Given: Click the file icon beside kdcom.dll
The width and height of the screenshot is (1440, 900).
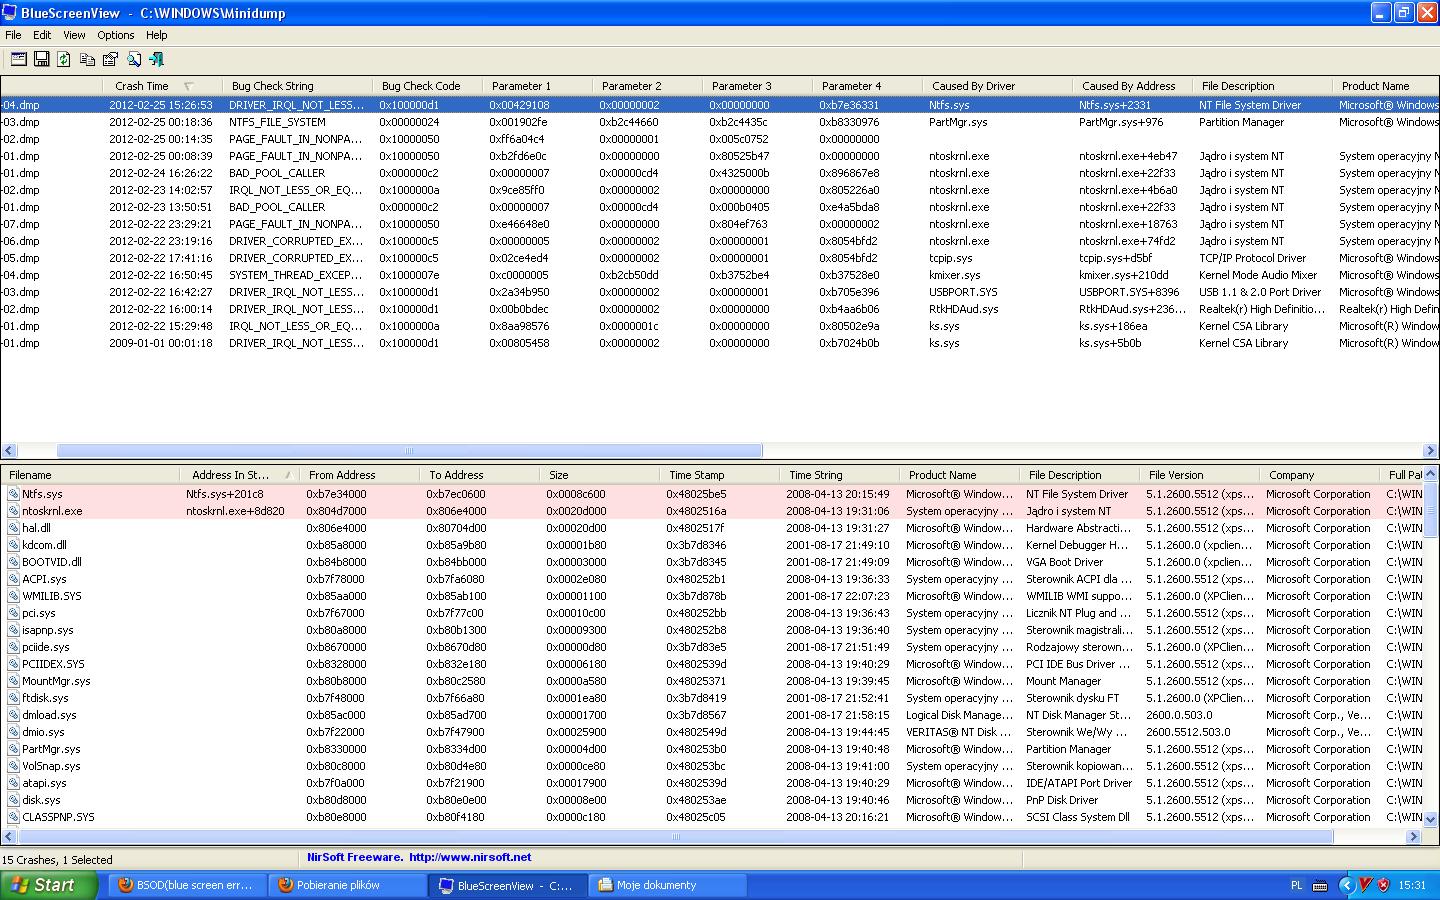Looking at the screenshot, I should point(13,545).
